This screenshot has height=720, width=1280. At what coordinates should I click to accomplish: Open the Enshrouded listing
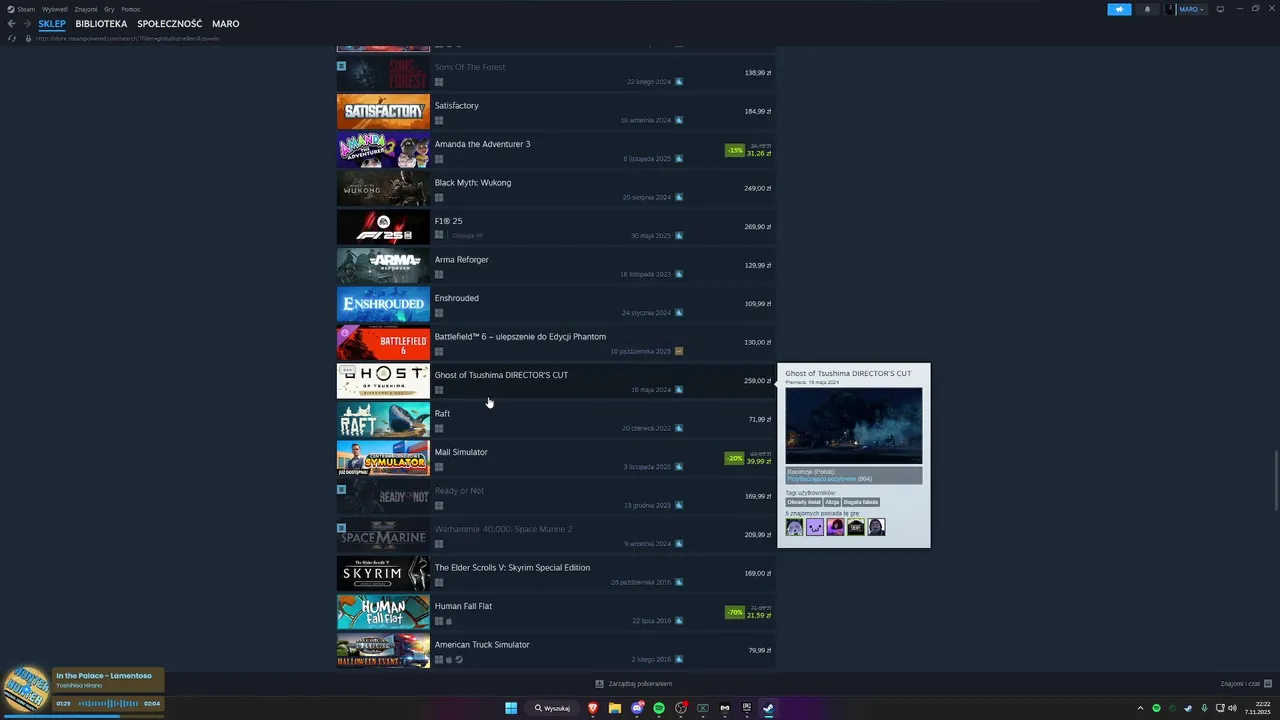pos(556,304)
